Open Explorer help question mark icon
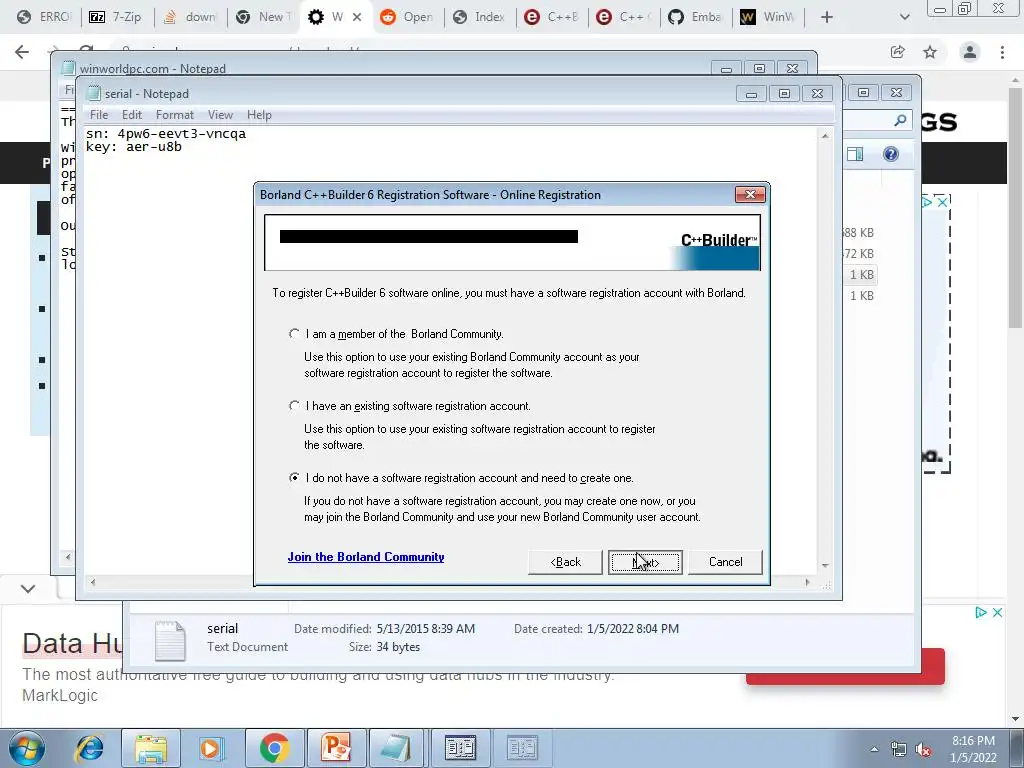Image resolution: width=1024 pixels, height=768 pixels. coord(891,154)
